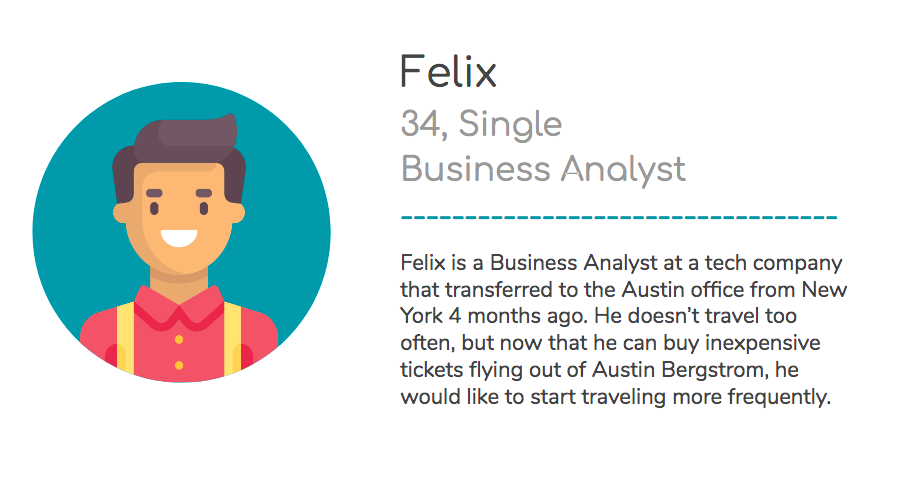Click the avatar's eye at image left

[154, 208]
